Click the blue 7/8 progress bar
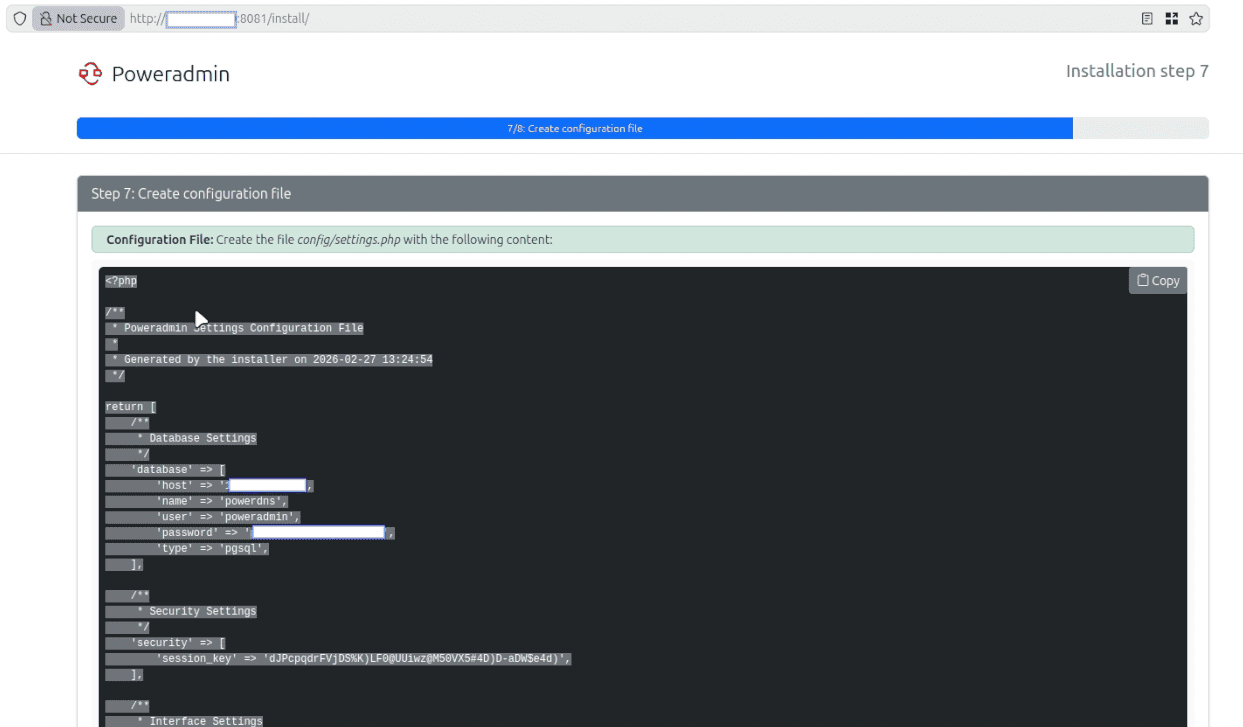 pyautogui.click(x=574, y=128)
